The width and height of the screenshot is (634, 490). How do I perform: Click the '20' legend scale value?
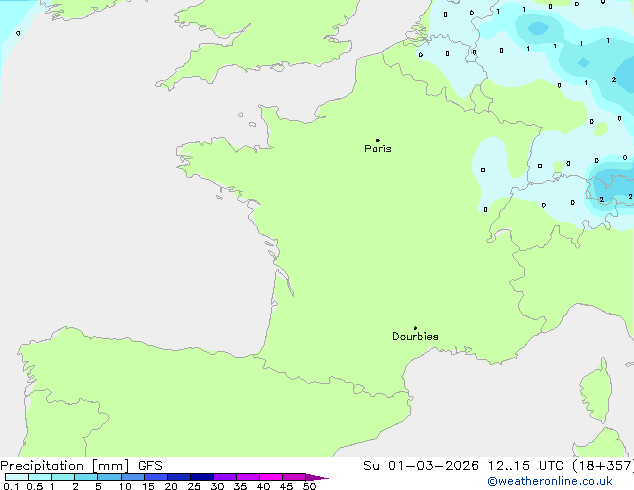[x=171, y=486]
